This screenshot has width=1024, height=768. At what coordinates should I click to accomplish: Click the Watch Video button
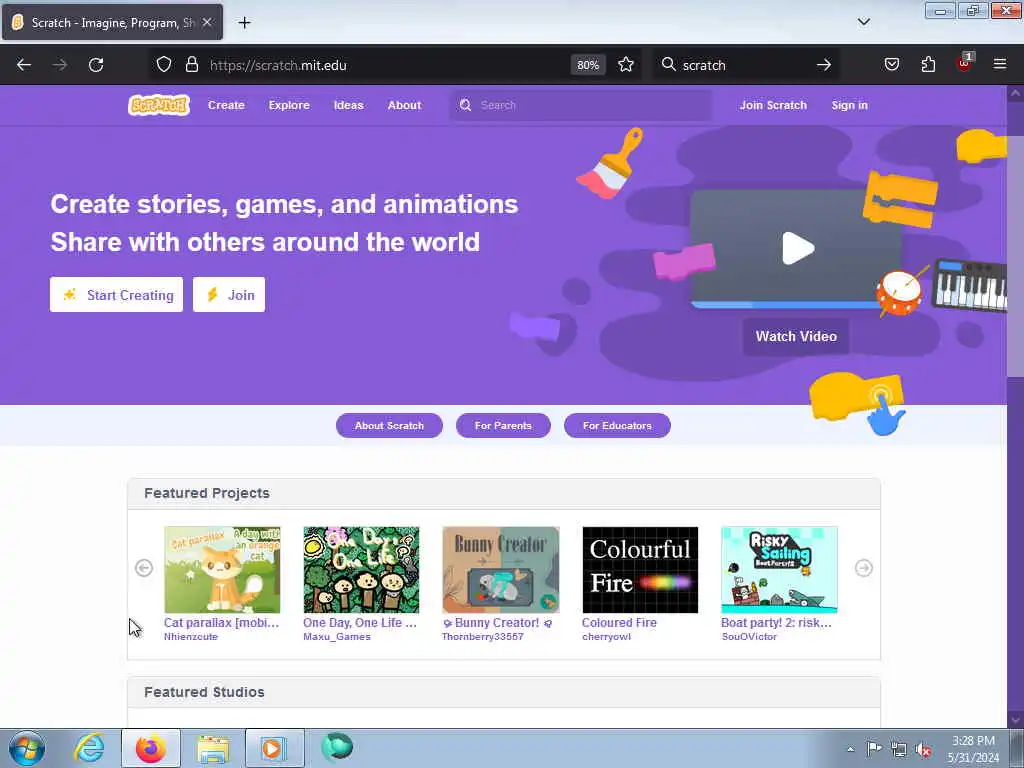click(x=796, y=336)
